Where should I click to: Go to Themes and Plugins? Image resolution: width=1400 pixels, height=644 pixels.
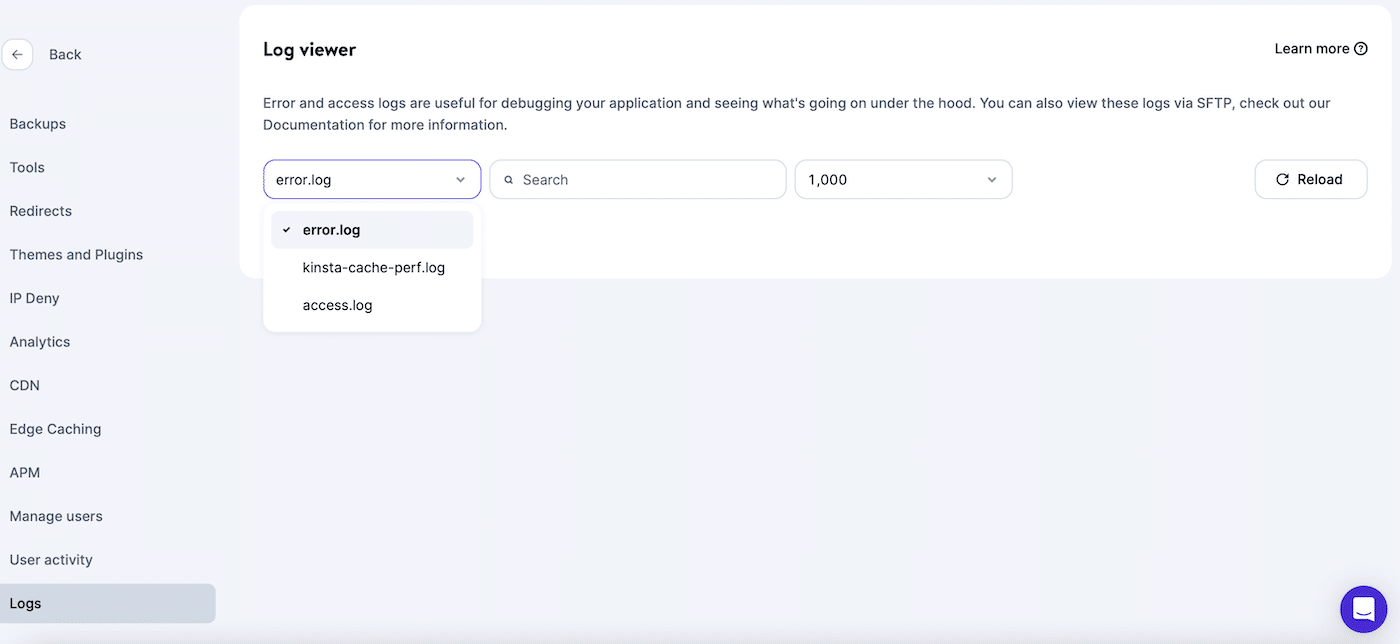coord(76,254)
